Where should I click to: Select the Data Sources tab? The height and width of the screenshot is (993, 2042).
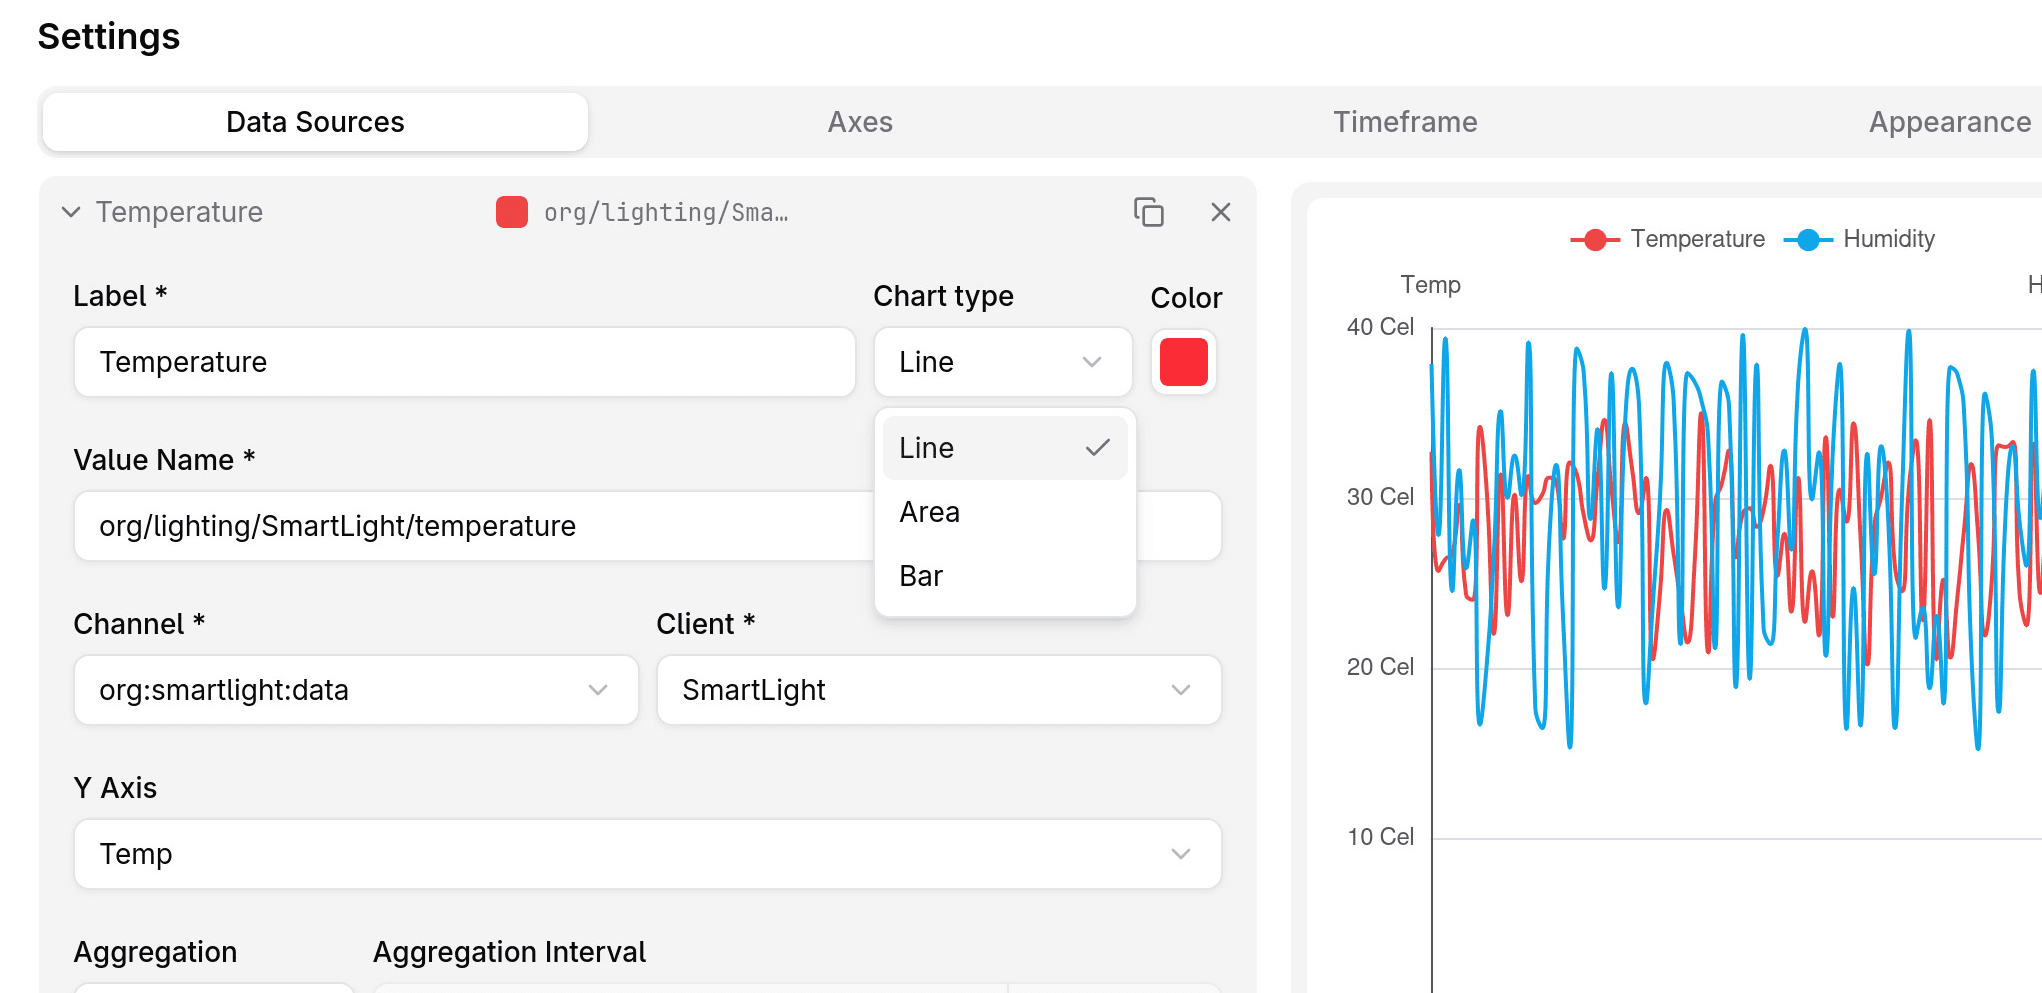(x=314, y=121)
